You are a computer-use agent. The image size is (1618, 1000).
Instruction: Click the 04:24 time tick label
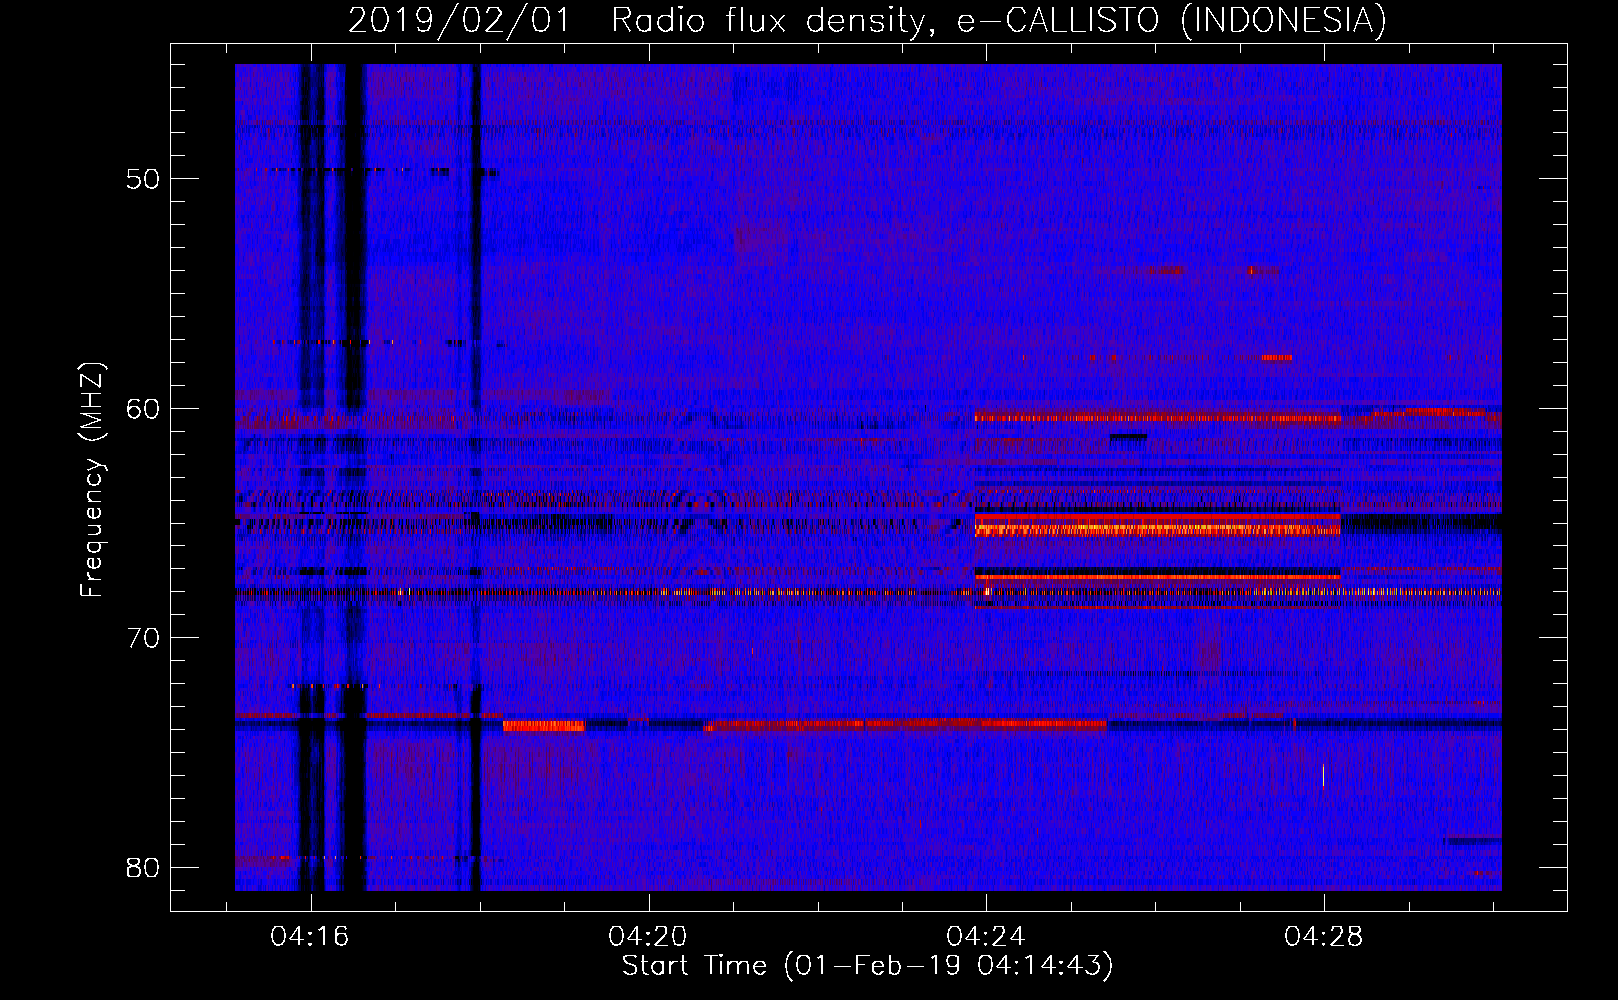click(x=986, y=936)
